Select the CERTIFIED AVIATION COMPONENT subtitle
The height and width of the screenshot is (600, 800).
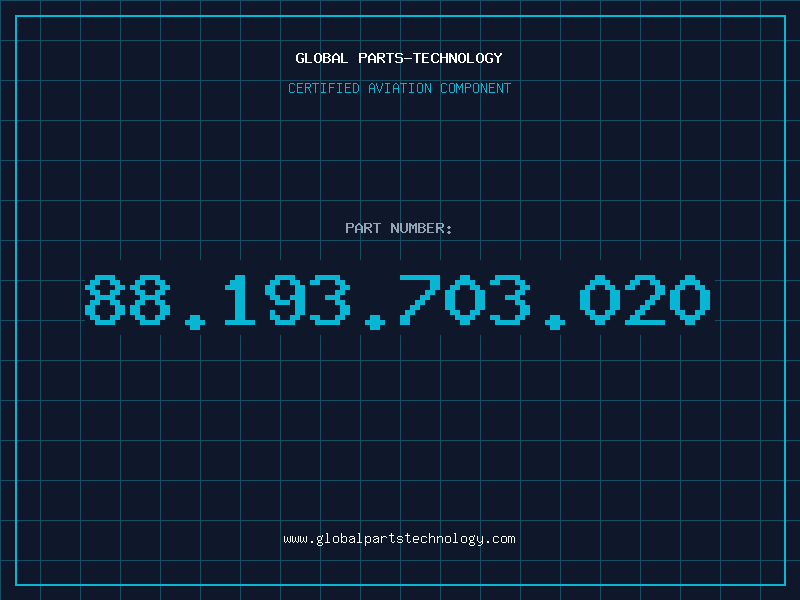tap(399, 88)
